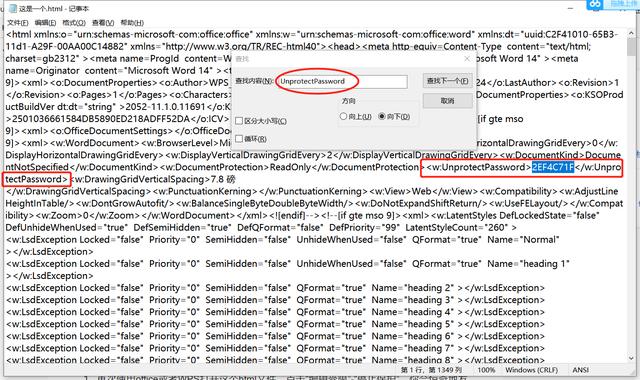Click the 取消 Cancel button

click(x=448, y=101)
